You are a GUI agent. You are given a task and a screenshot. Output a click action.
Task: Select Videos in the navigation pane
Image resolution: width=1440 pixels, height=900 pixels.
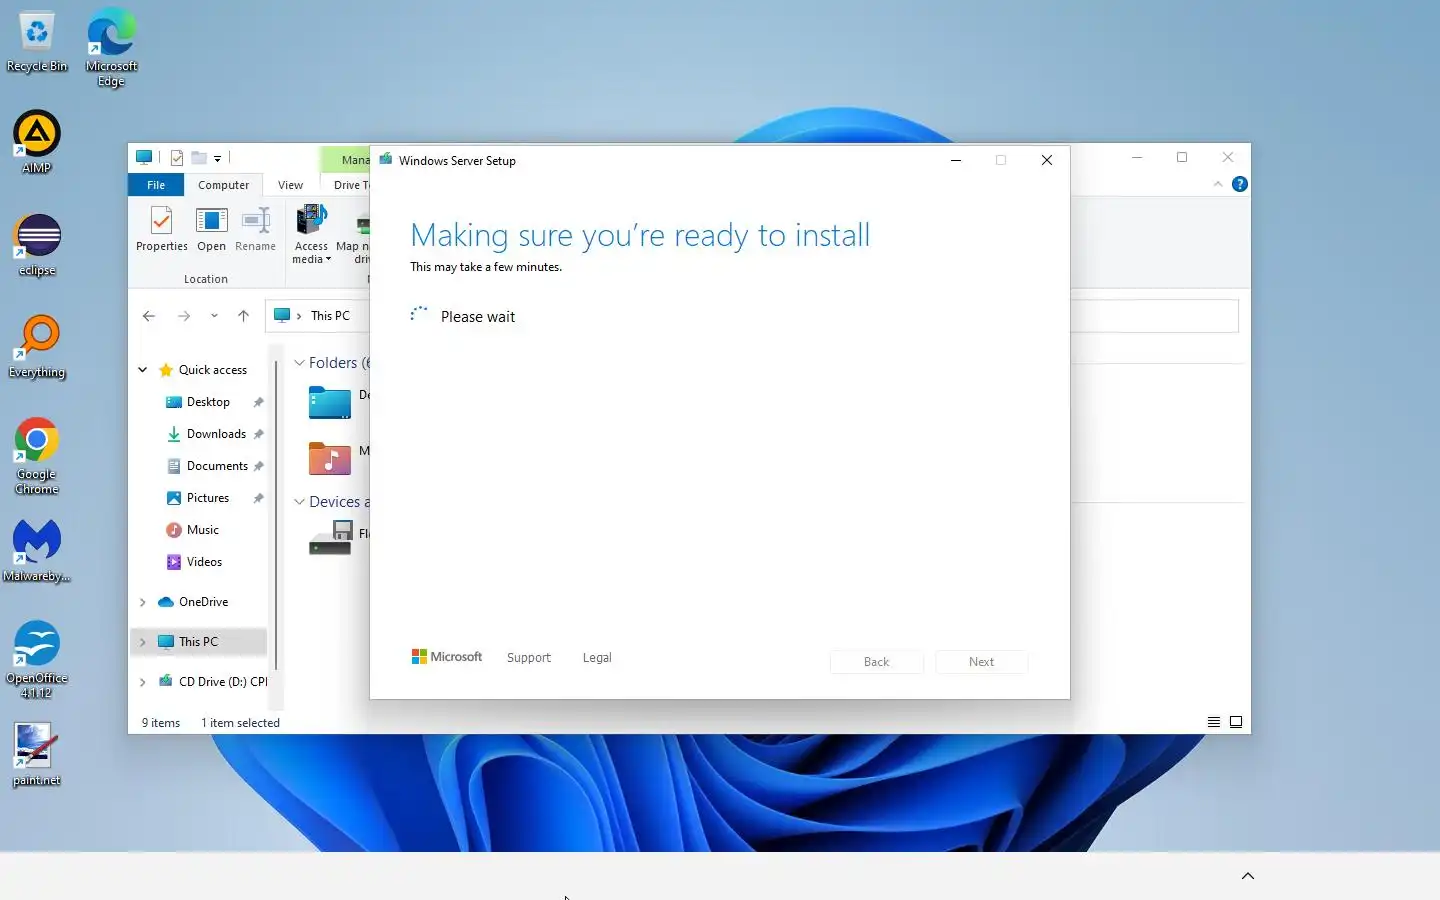[204, 562]
